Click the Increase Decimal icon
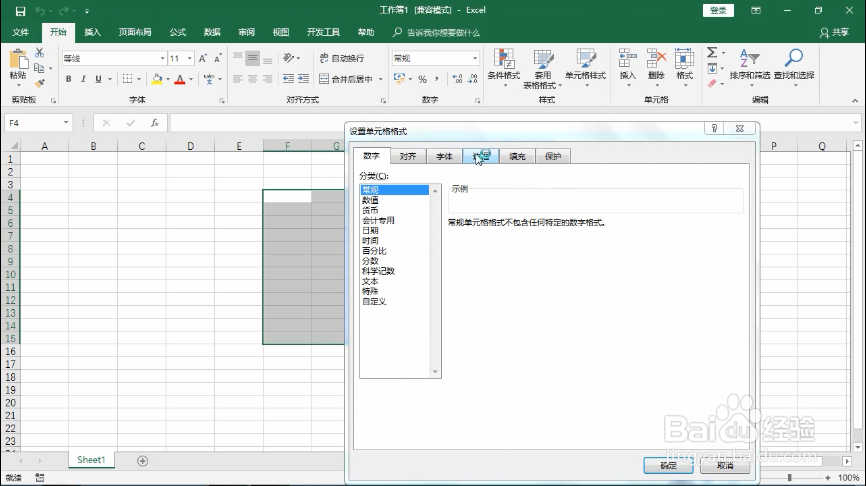The width and height of the screenshot is (866, 486). (x=457, y=79)
